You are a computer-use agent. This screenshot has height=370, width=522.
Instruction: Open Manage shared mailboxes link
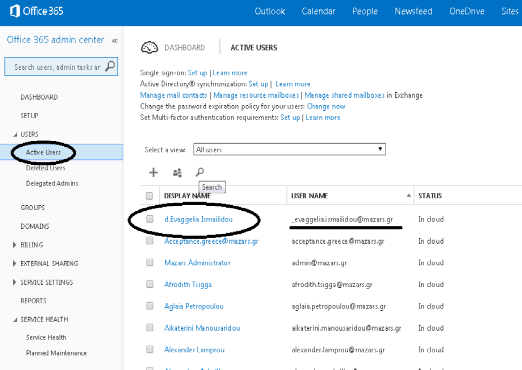click(345, 95)
